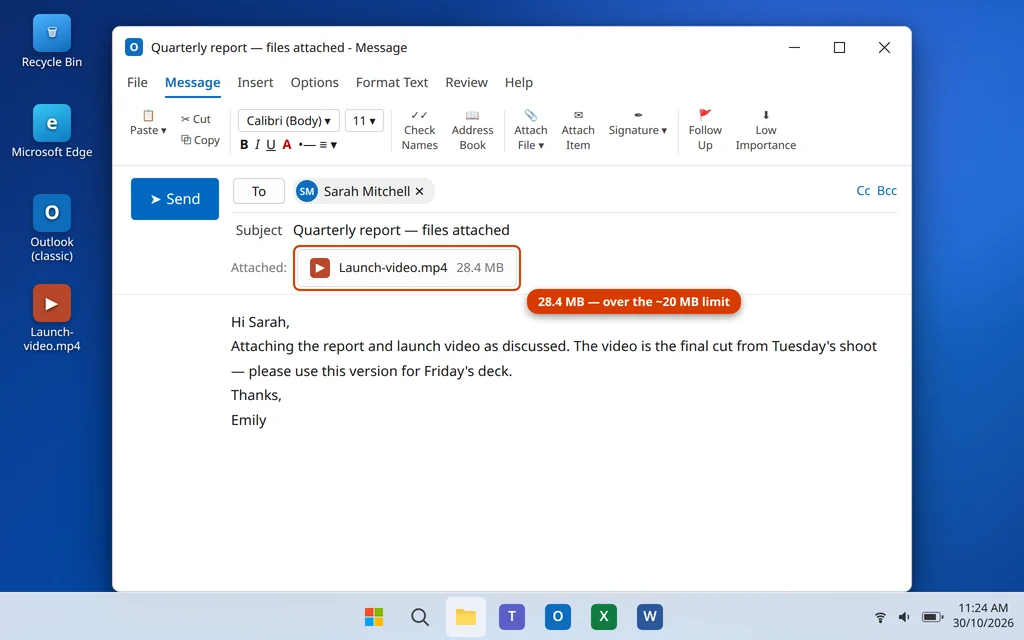
Task: Open the File tab
Action: click(x=137, y=82)
